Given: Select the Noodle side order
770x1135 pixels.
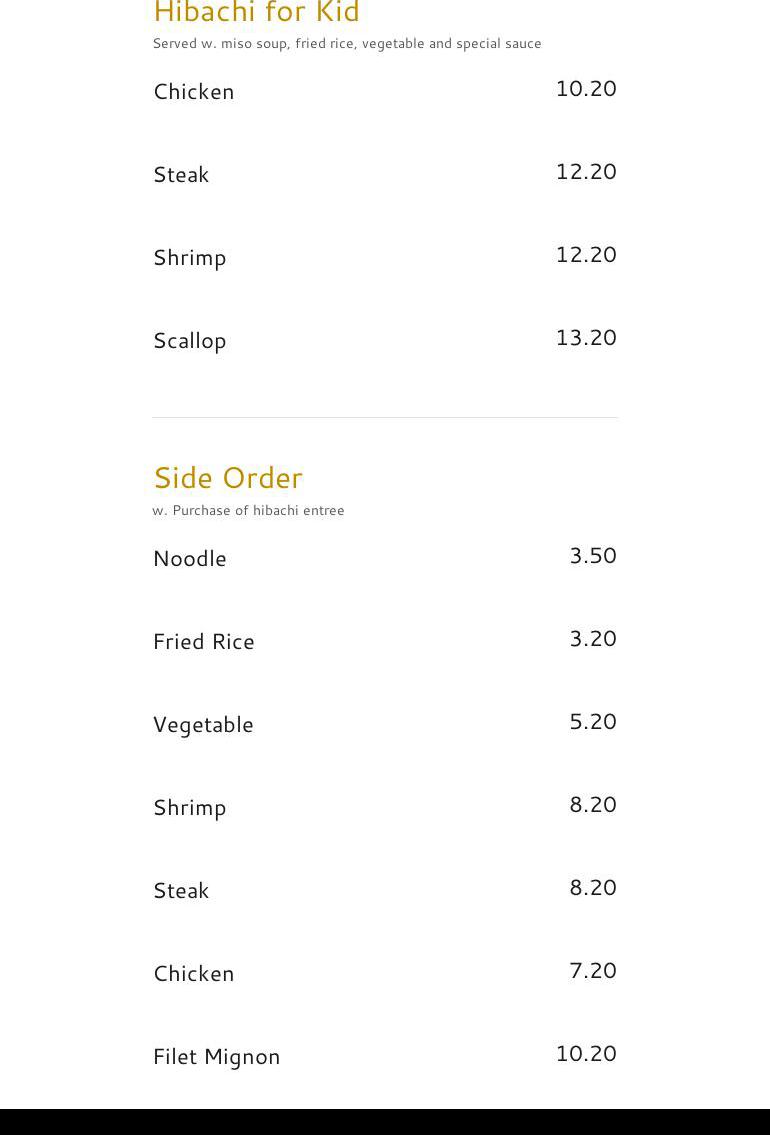Looking at the screenshot, I should click(189, 558).
